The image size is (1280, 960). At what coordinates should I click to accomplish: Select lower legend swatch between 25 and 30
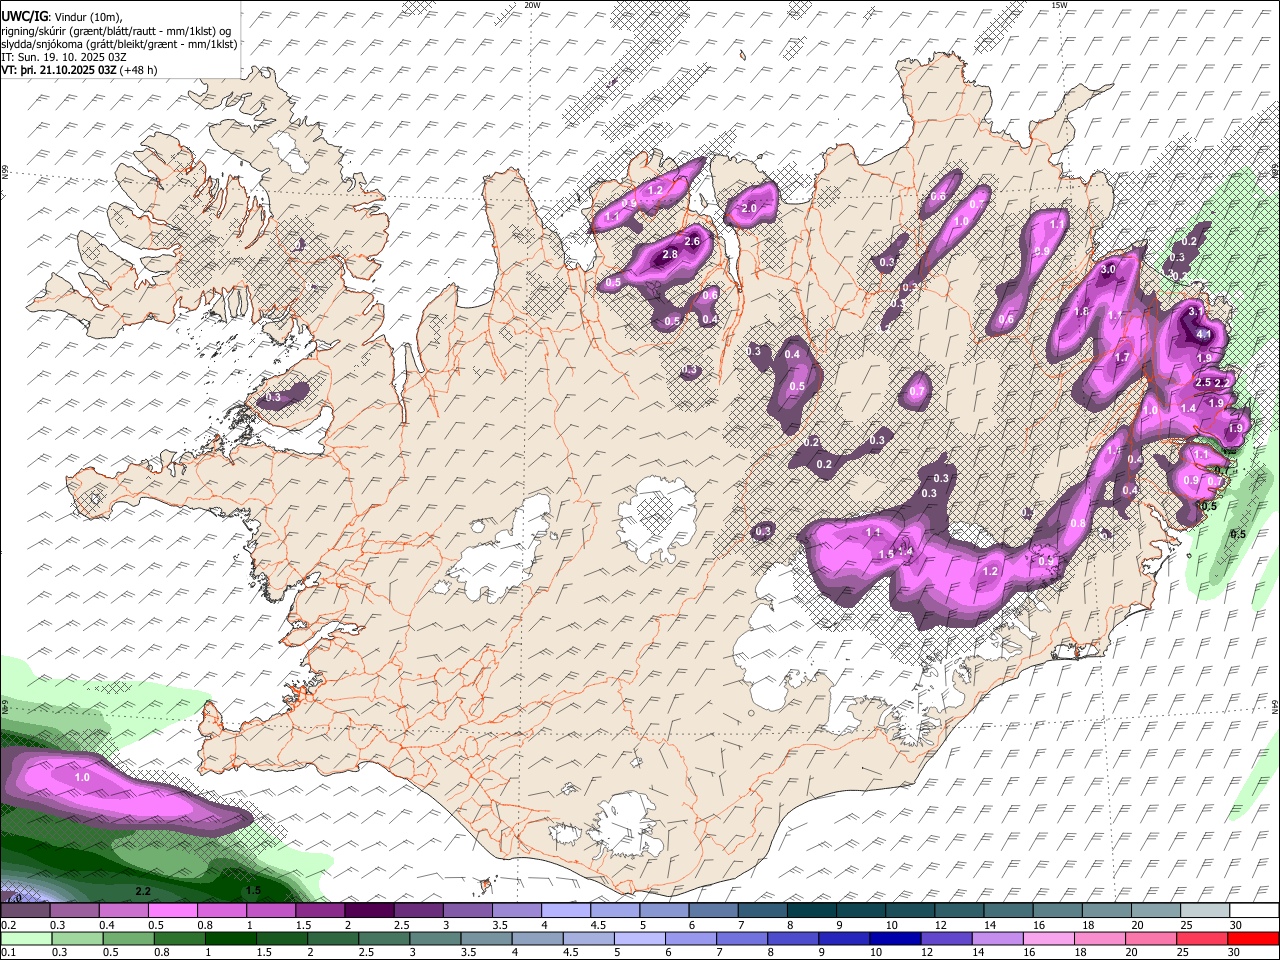1203,938
